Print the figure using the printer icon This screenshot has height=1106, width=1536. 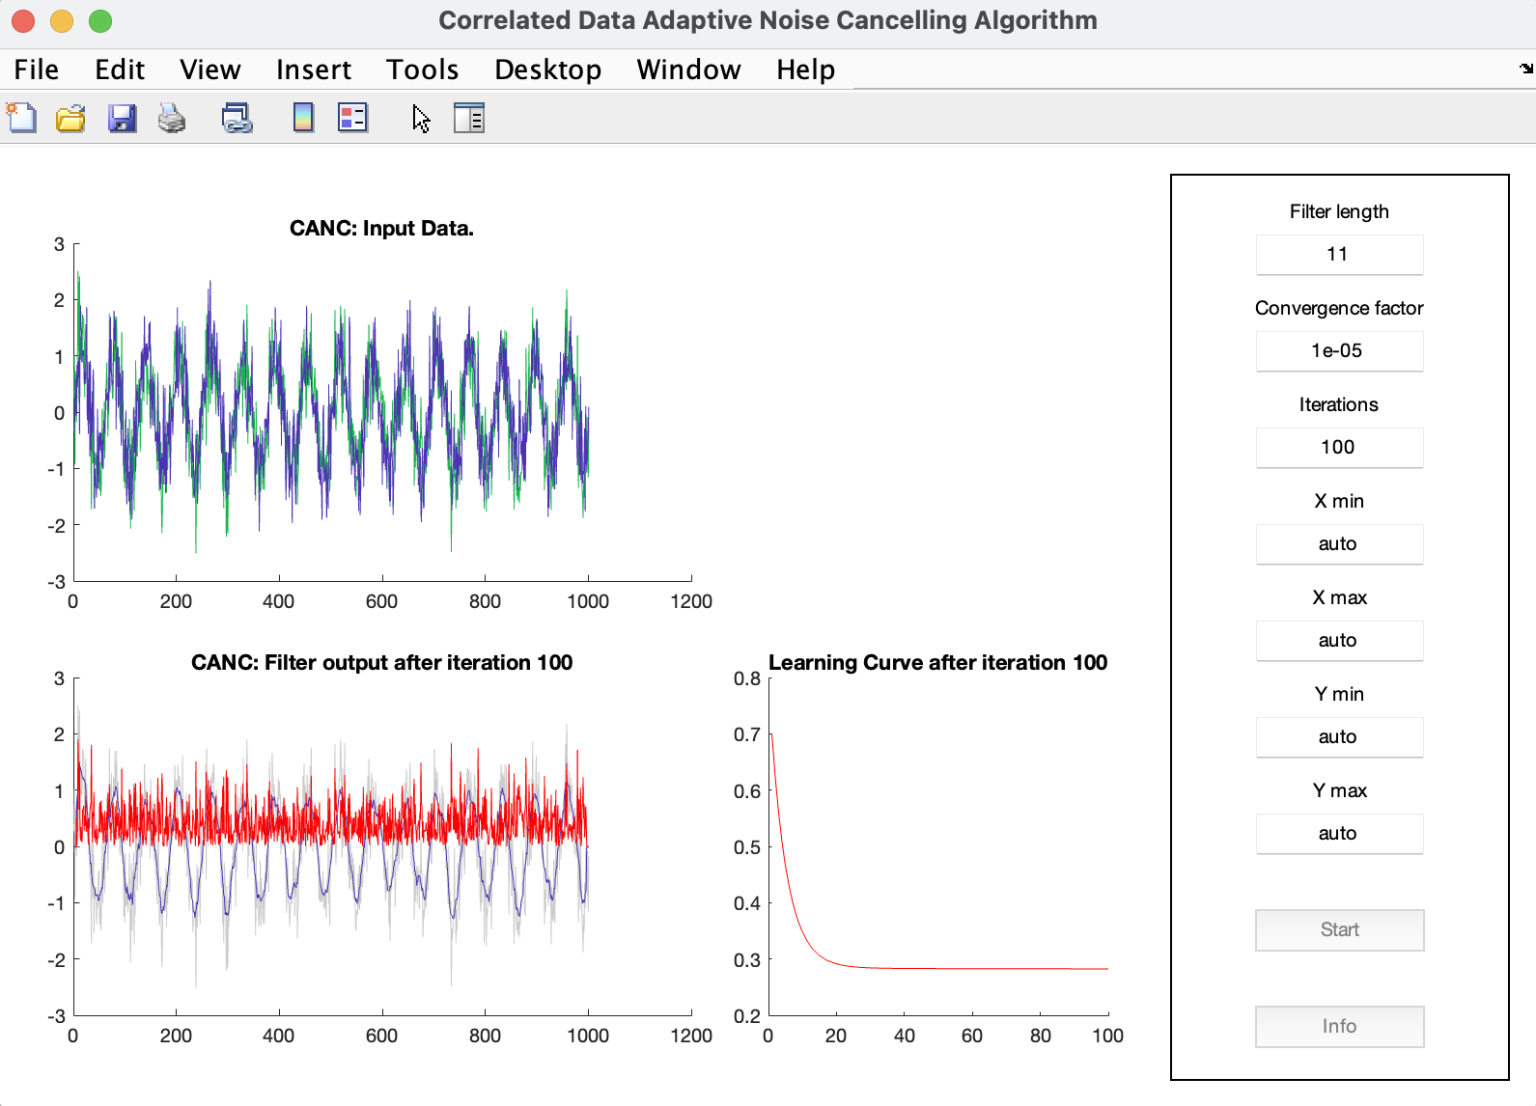click(172, 118)
